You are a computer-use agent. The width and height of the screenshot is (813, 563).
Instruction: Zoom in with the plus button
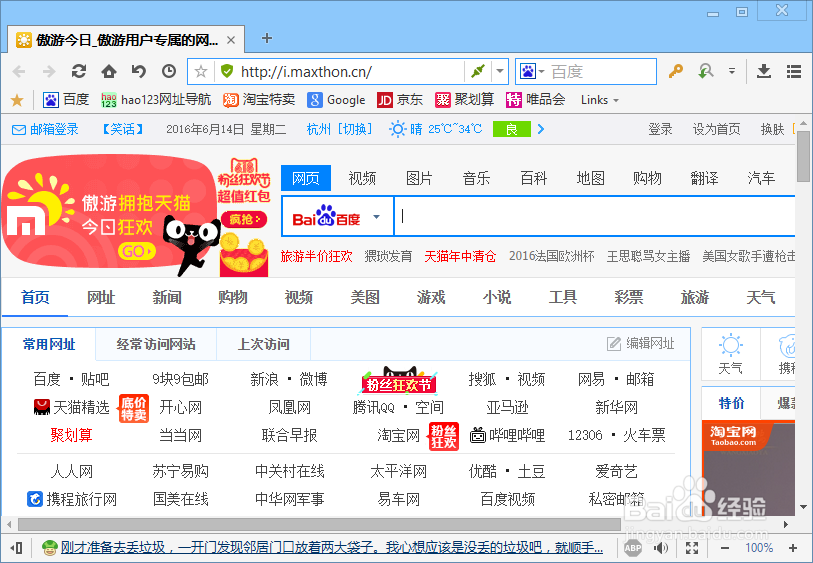tap(793, 548)
